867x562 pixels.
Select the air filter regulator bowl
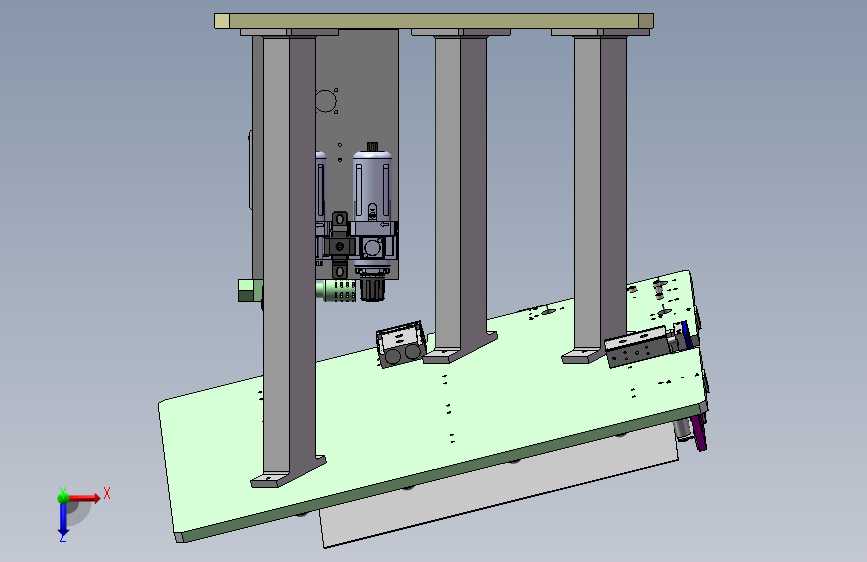point(373,185)
